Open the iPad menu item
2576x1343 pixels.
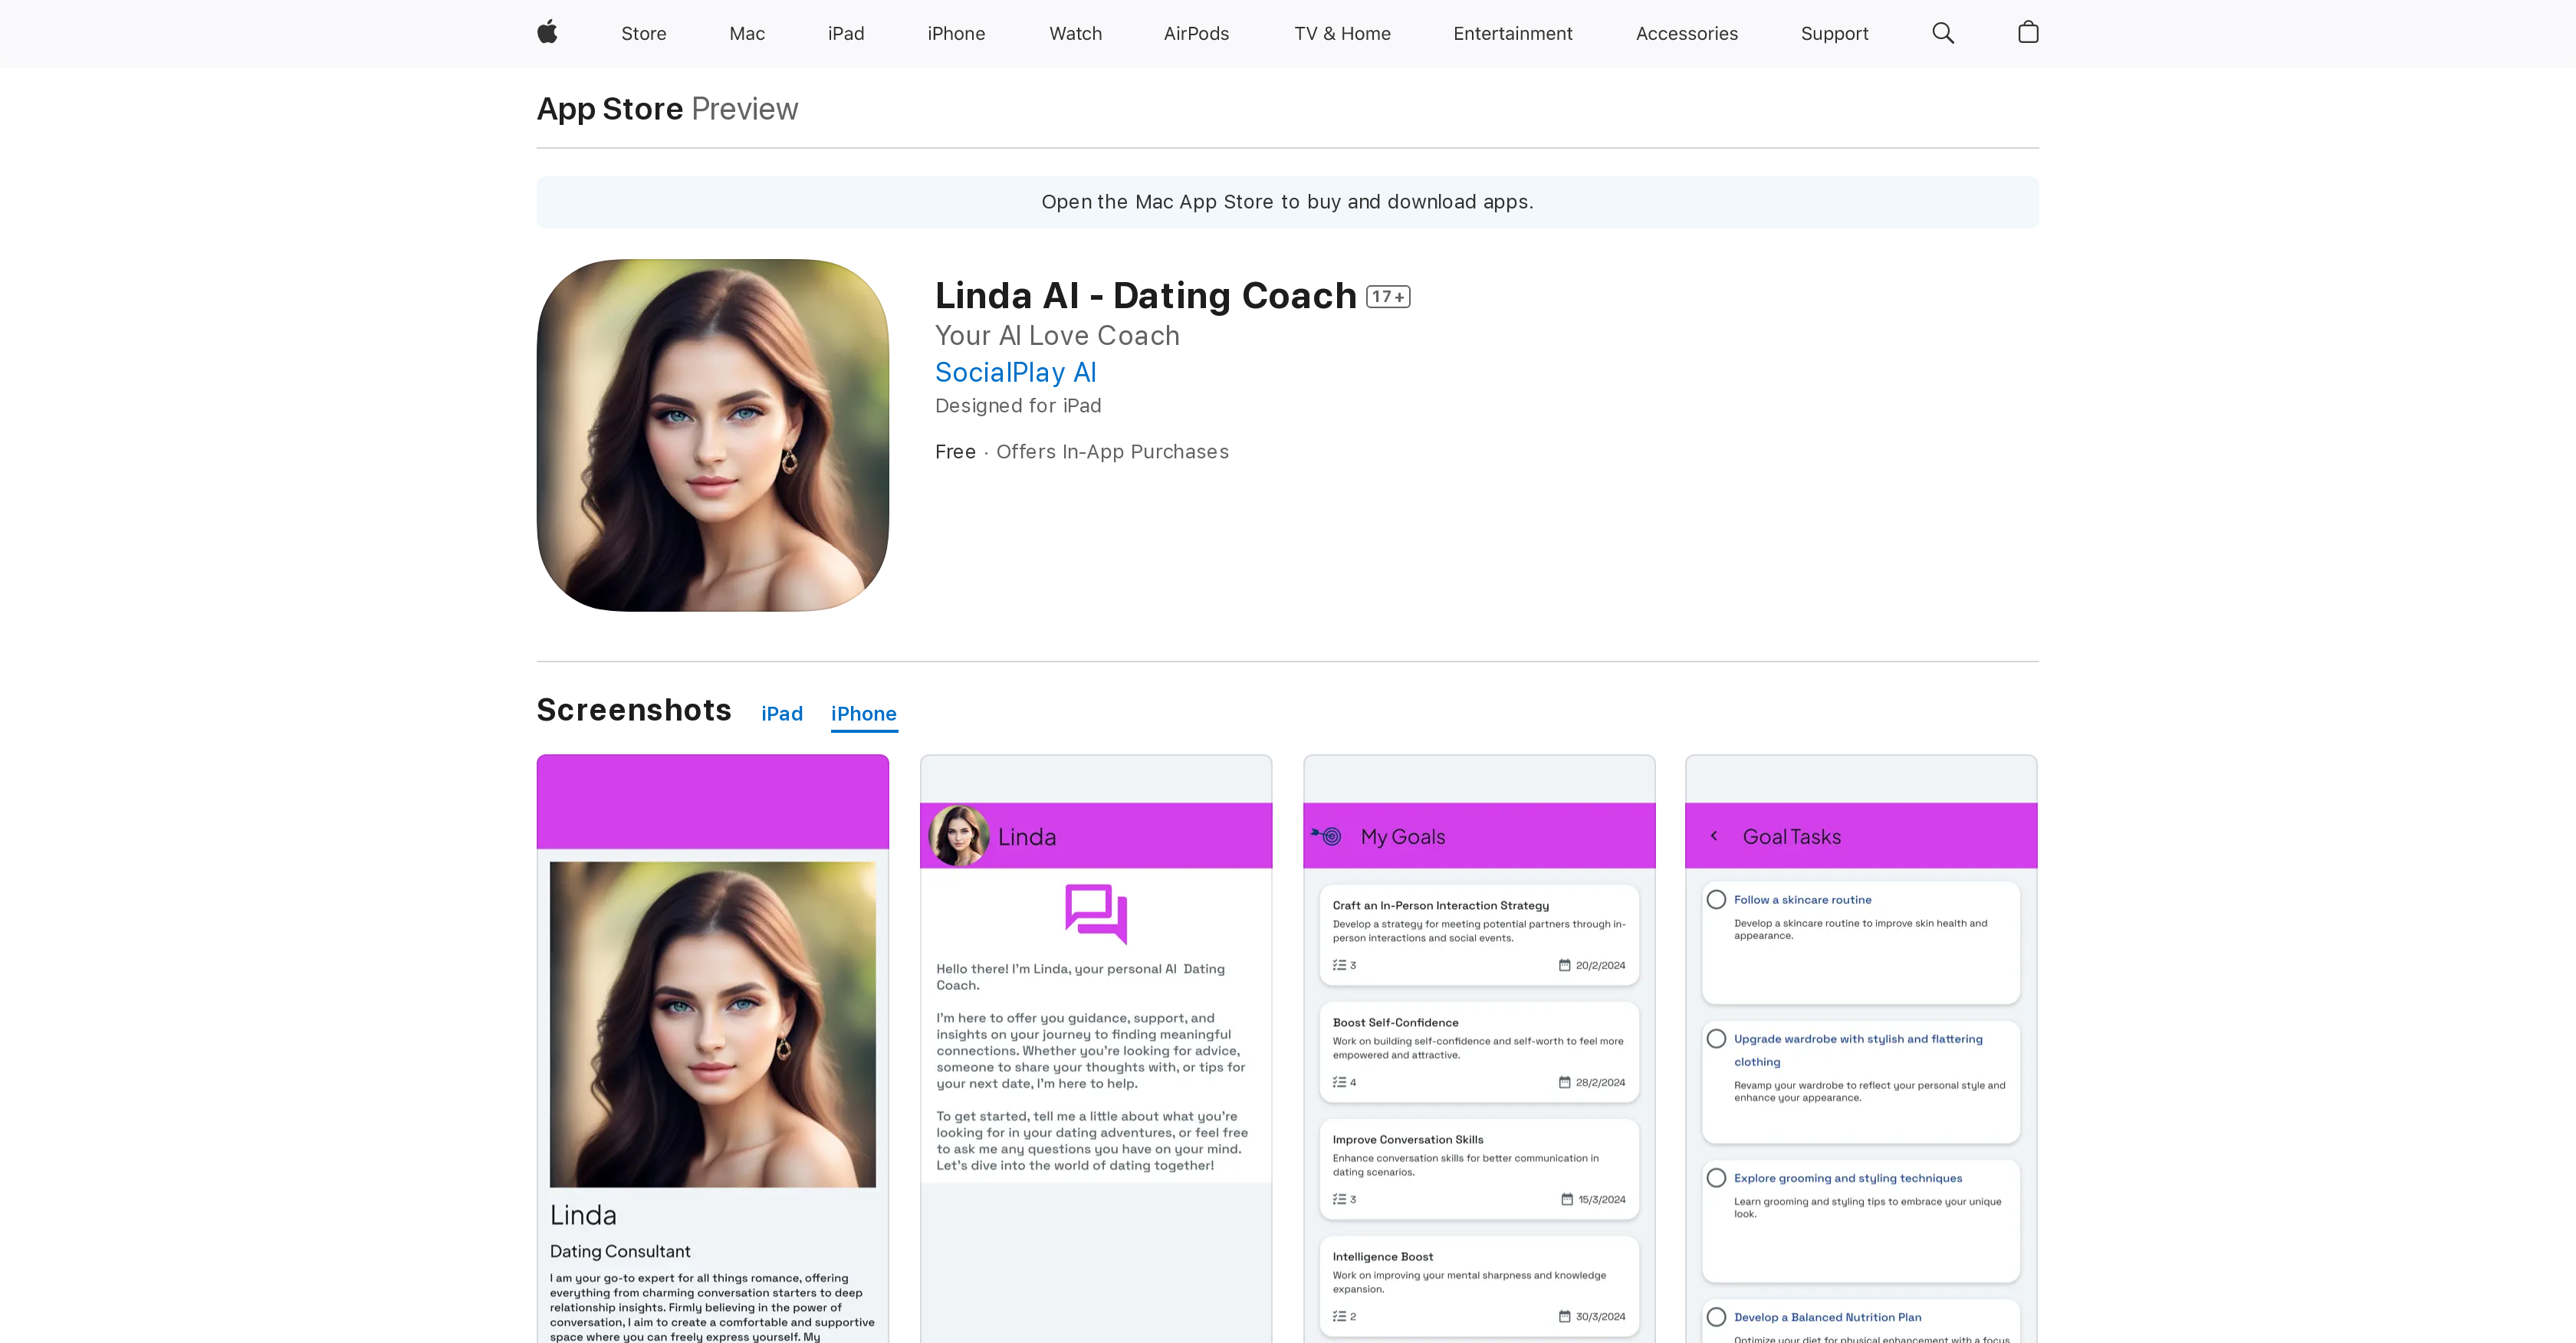846,33
